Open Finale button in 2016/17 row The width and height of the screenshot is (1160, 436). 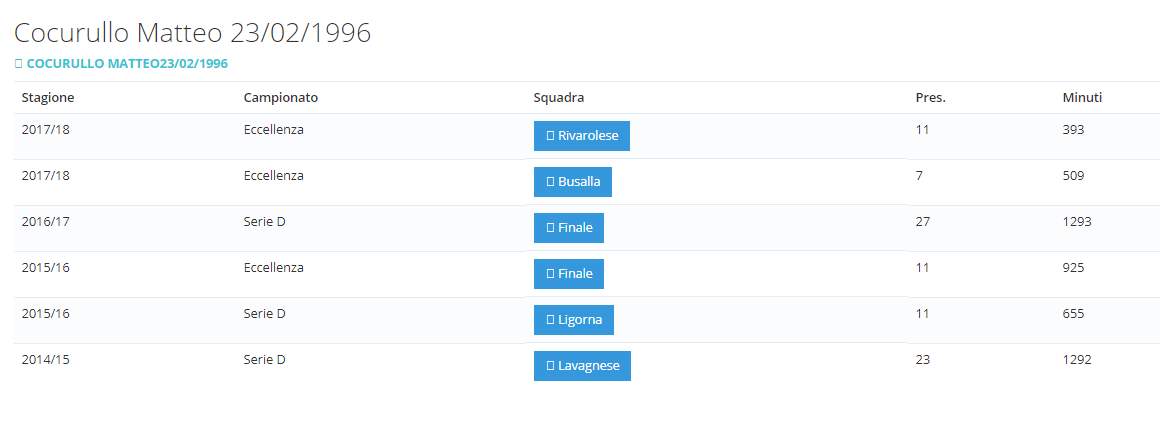pyautogui.click(x=568, y=228)
